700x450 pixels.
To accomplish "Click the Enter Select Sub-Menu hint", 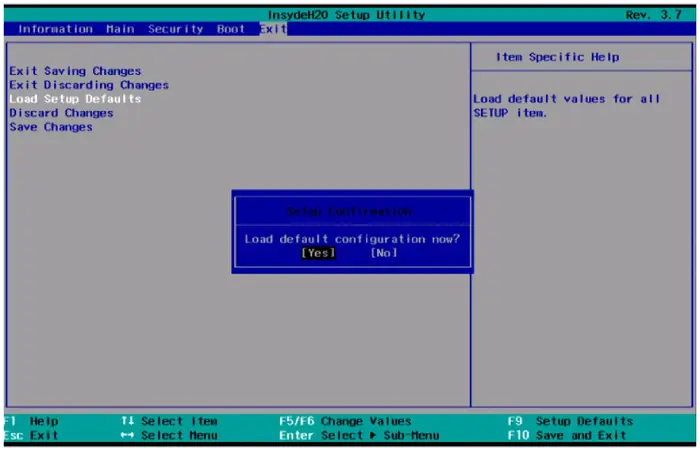I will tap(359, 435).
